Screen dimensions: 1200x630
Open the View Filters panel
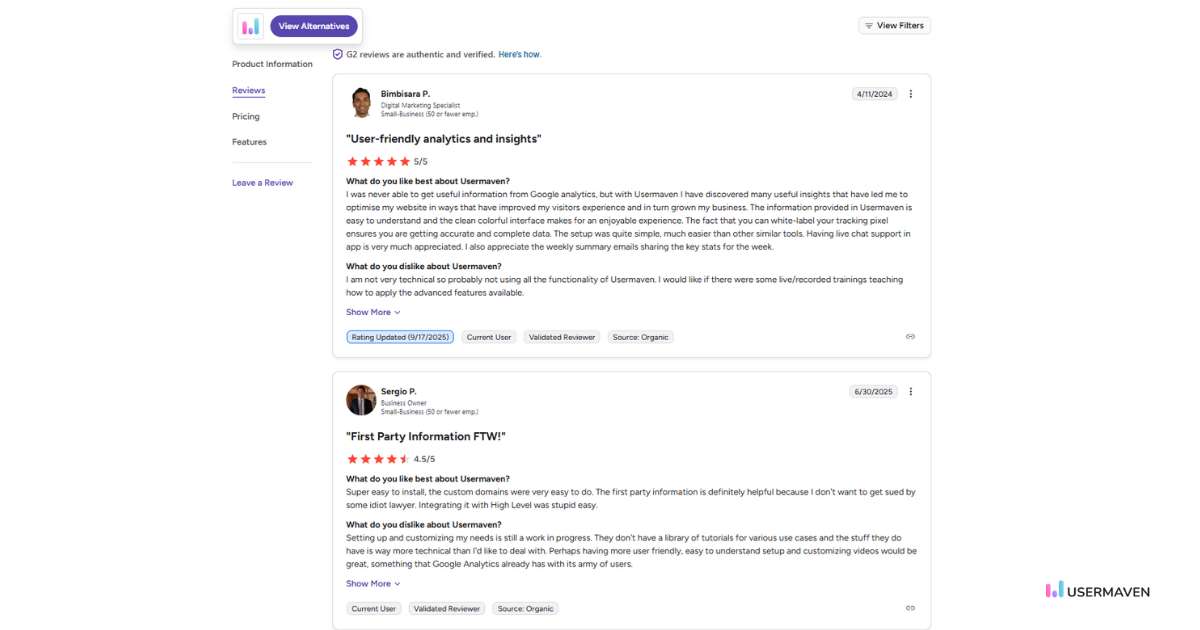(894, 25)
